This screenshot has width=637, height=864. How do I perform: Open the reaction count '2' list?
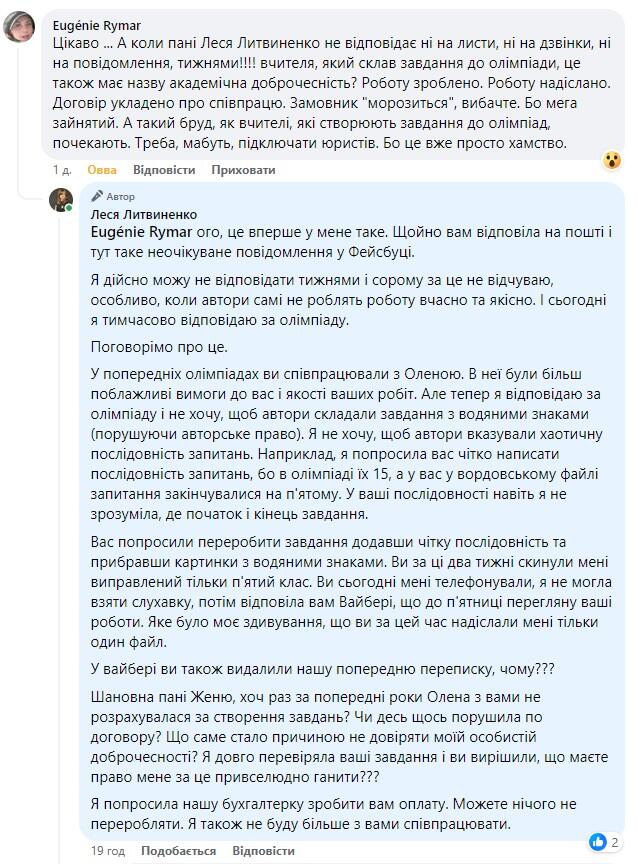614,842
